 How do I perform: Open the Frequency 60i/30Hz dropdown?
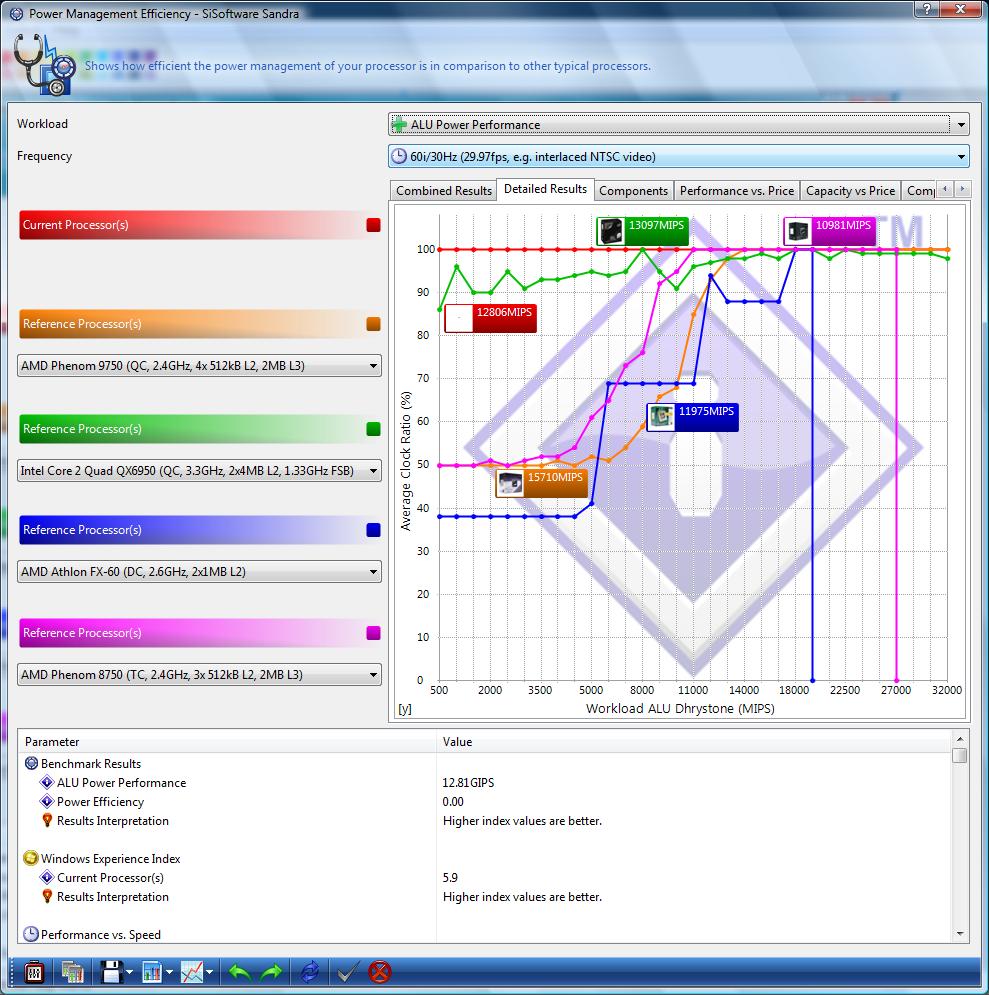[679, 156]
